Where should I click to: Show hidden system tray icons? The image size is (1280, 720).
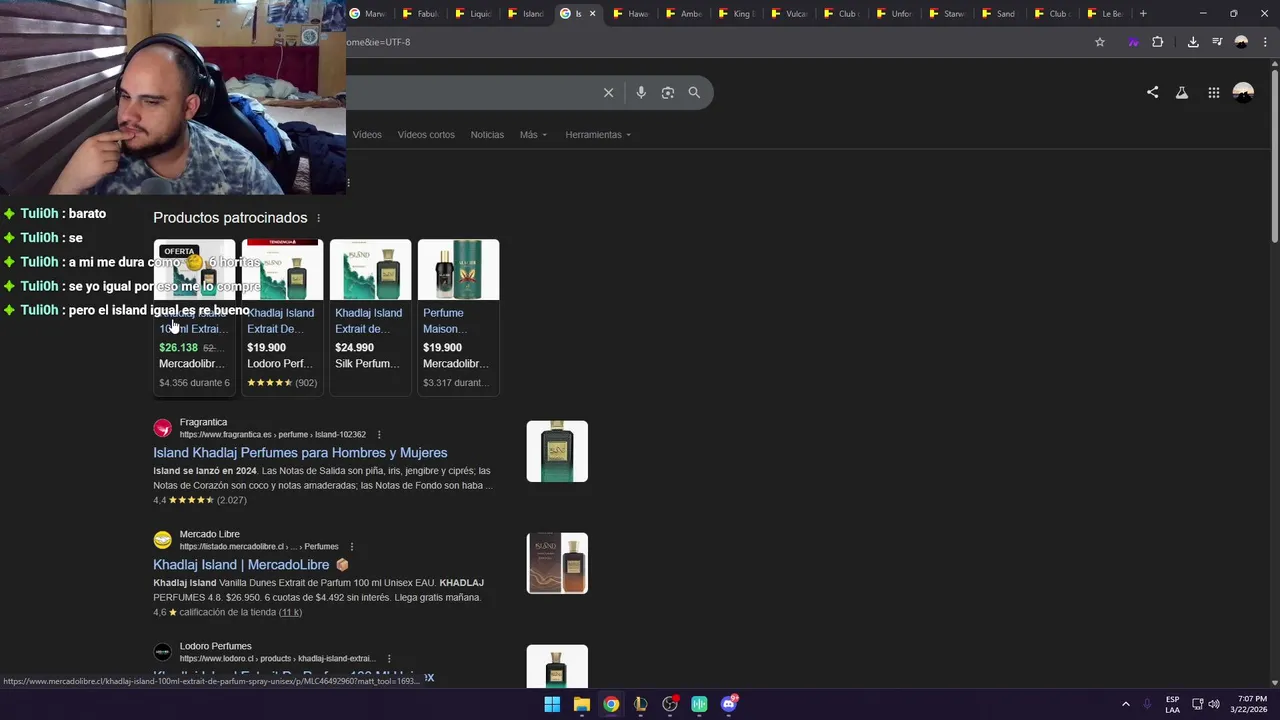tap(1125, 704)
